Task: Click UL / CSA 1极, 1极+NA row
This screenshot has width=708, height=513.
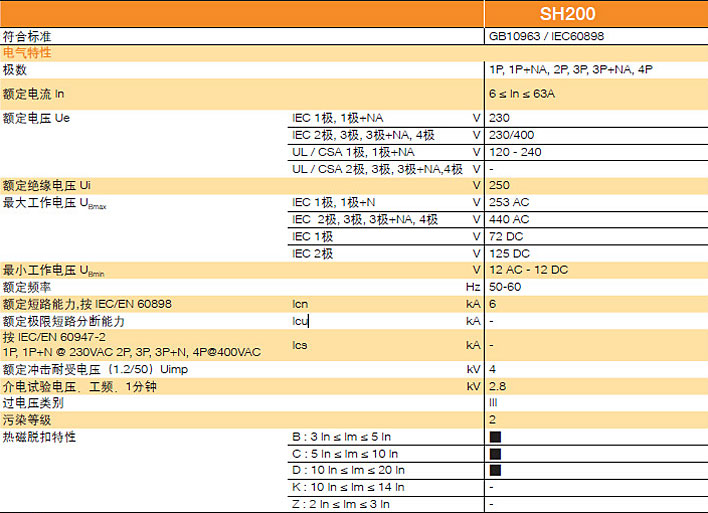Action: click(x=353, y=152)
